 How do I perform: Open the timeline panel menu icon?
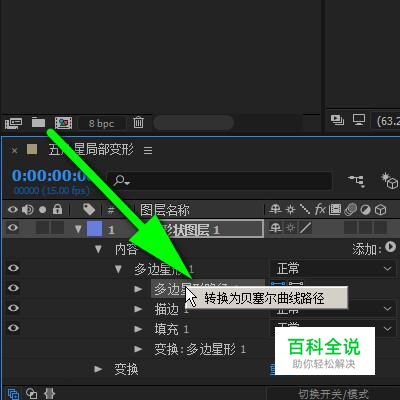(148, 150)
